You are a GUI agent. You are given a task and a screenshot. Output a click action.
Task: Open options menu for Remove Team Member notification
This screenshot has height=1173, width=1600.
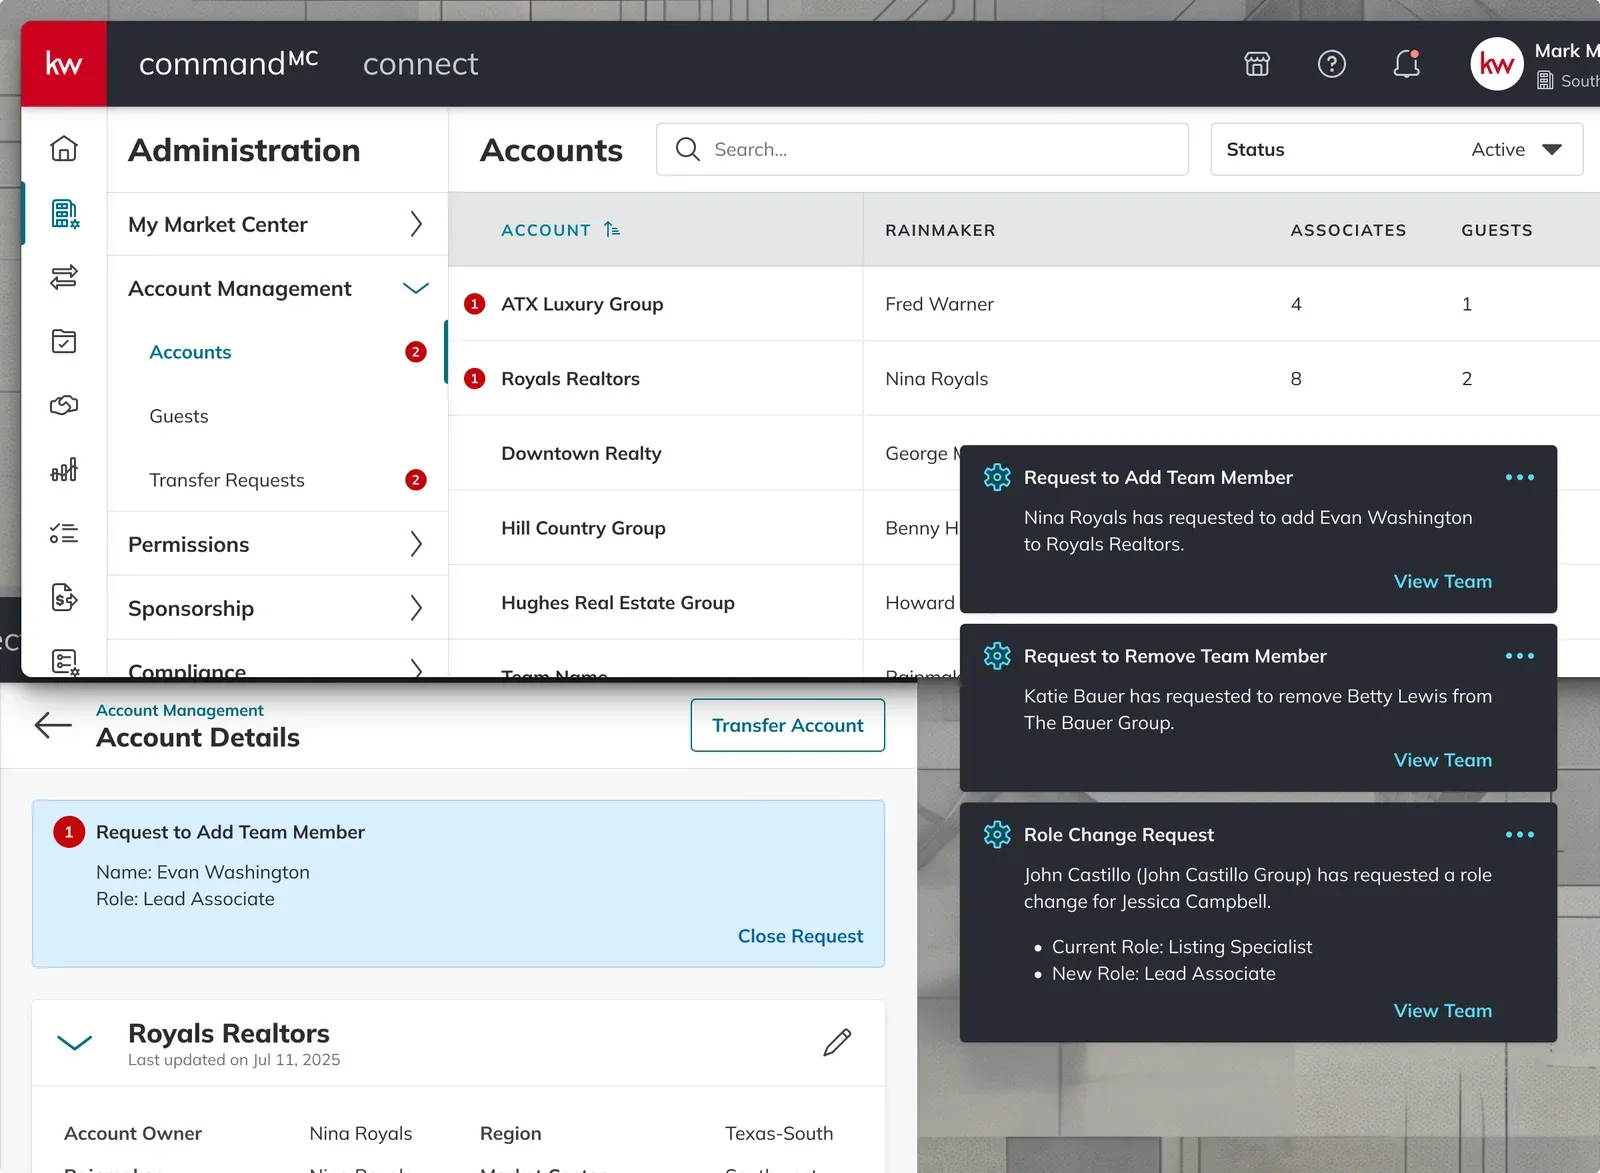click(x=1519, y=656)
